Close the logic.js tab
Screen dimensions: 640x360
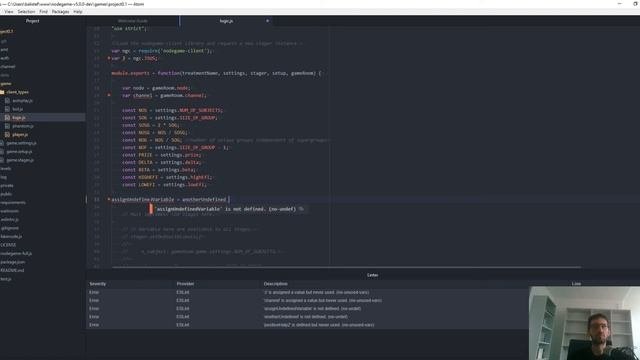(267, 21)
